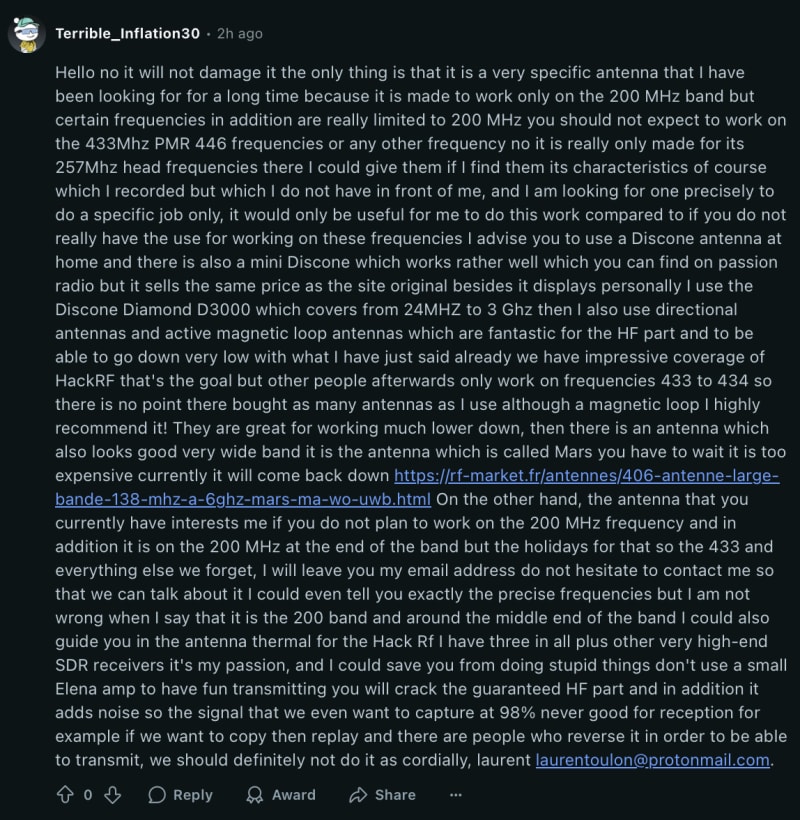Image resolution: width=800 pixels, height=820 pixels.
Task: Open the comment overflow ellipsis icon
Action: 457,795
